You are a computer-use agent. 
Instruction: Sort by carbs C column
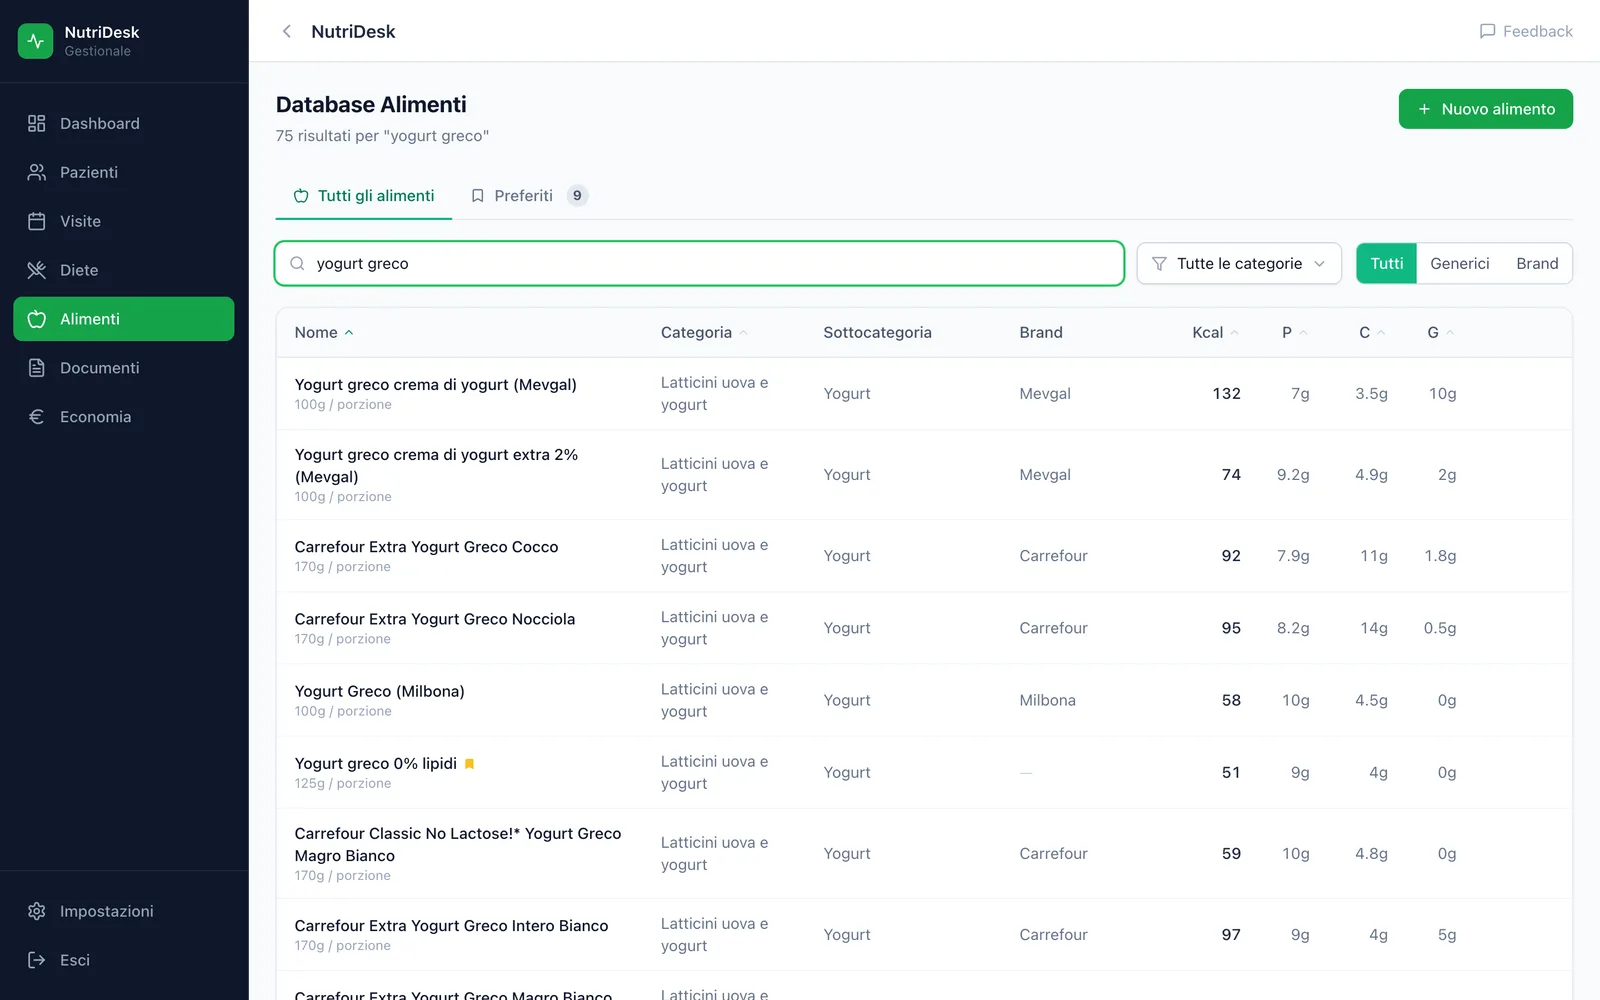tap(1372, 333)
